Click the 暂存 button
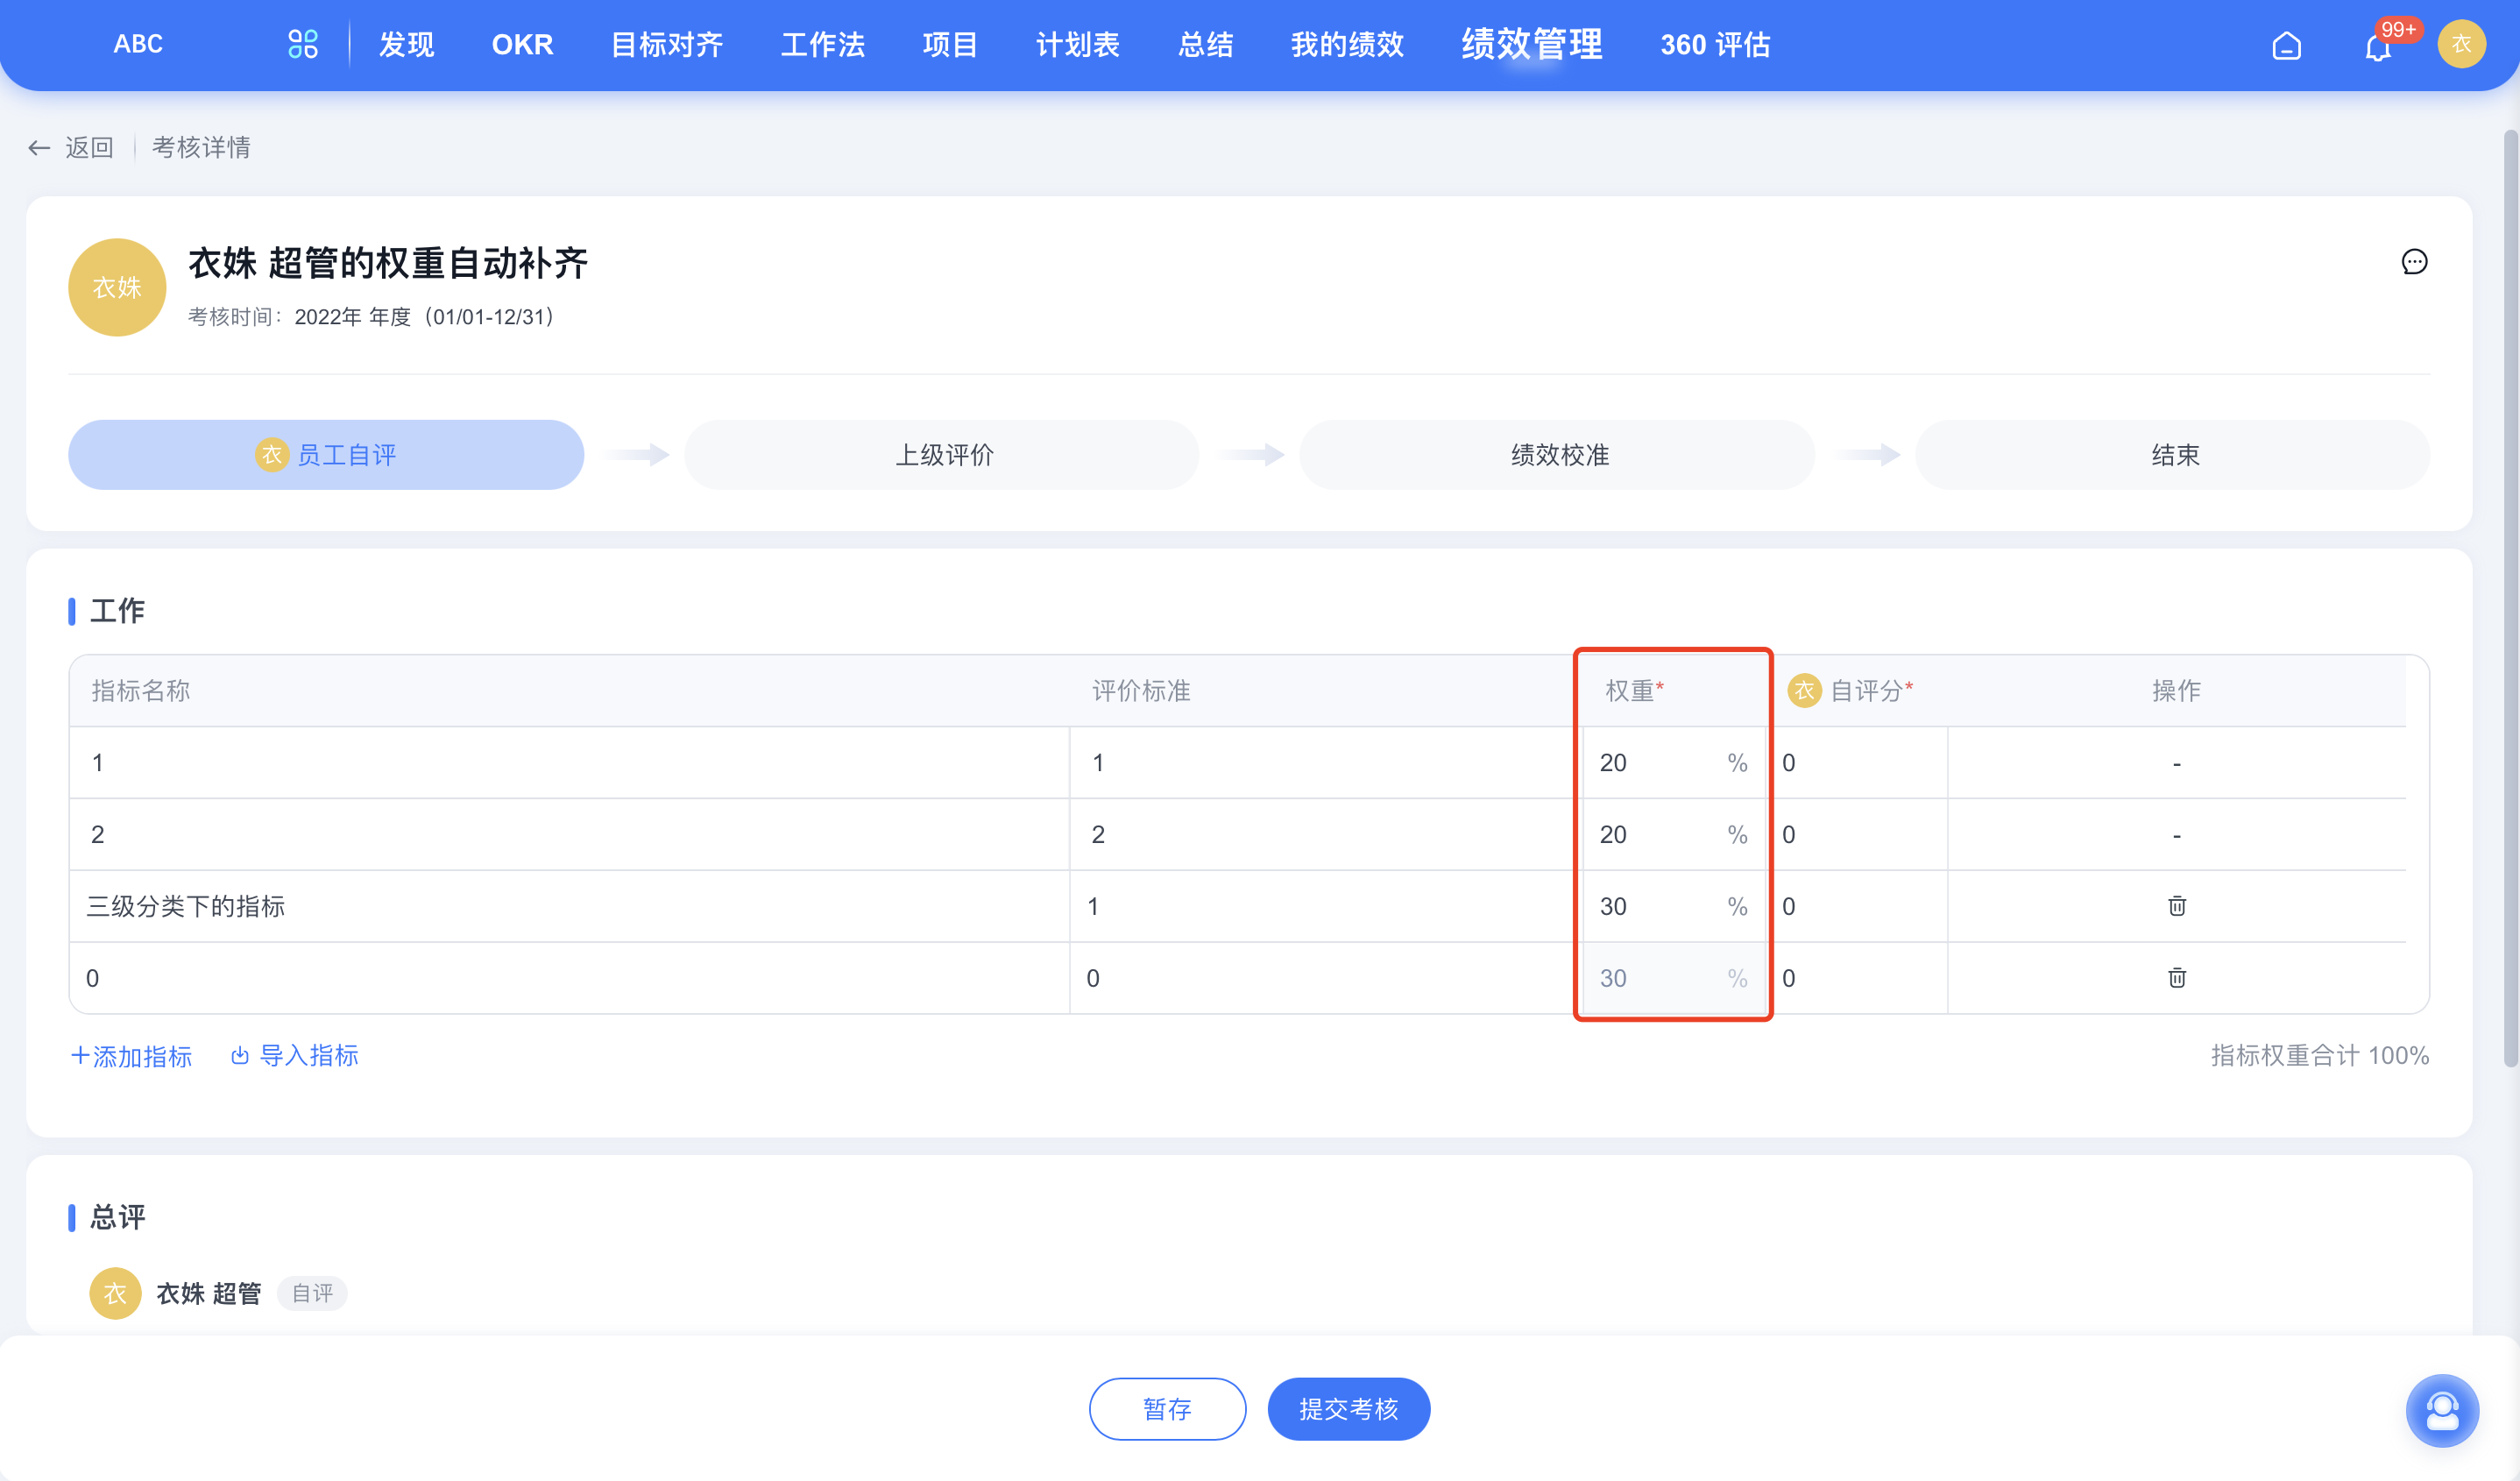2520x1481 pixels. pyautogui.click(x=1167, y=1409)
